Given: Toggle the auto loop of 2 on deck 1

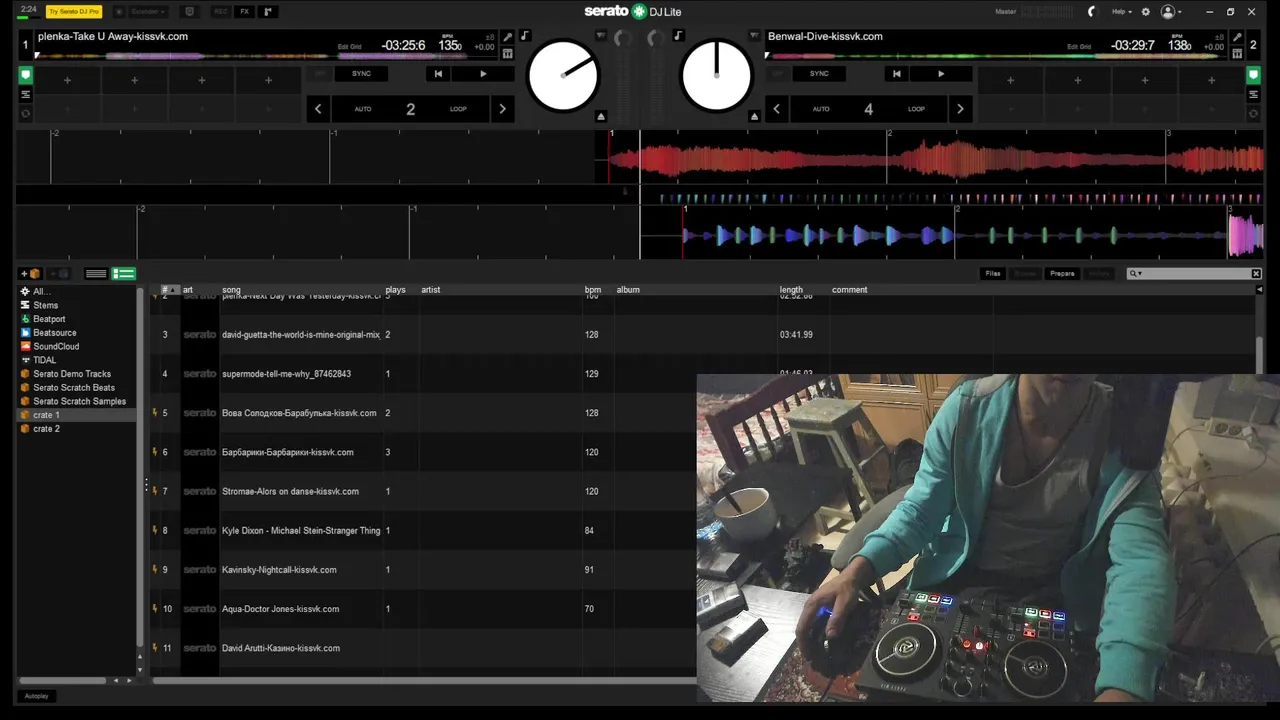Looking at the screenshot, I should [410, 109].
